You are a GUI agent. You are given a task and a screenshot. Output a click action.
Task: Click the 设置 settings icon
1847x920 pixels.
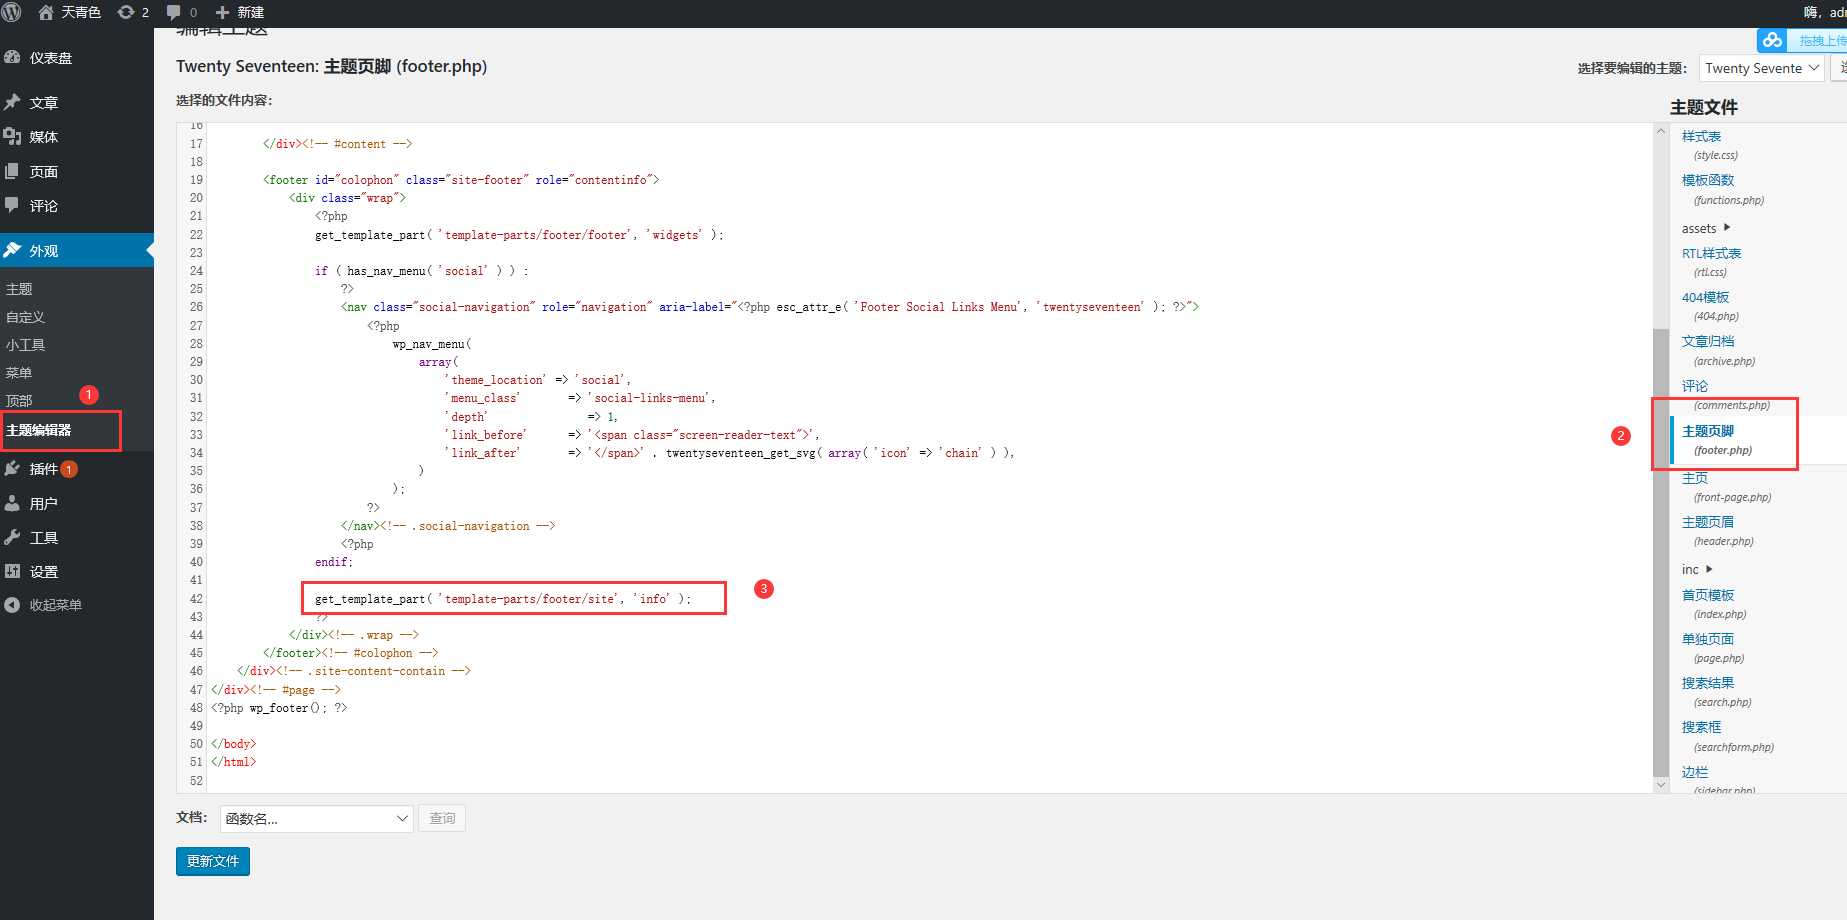coord(12,571)
